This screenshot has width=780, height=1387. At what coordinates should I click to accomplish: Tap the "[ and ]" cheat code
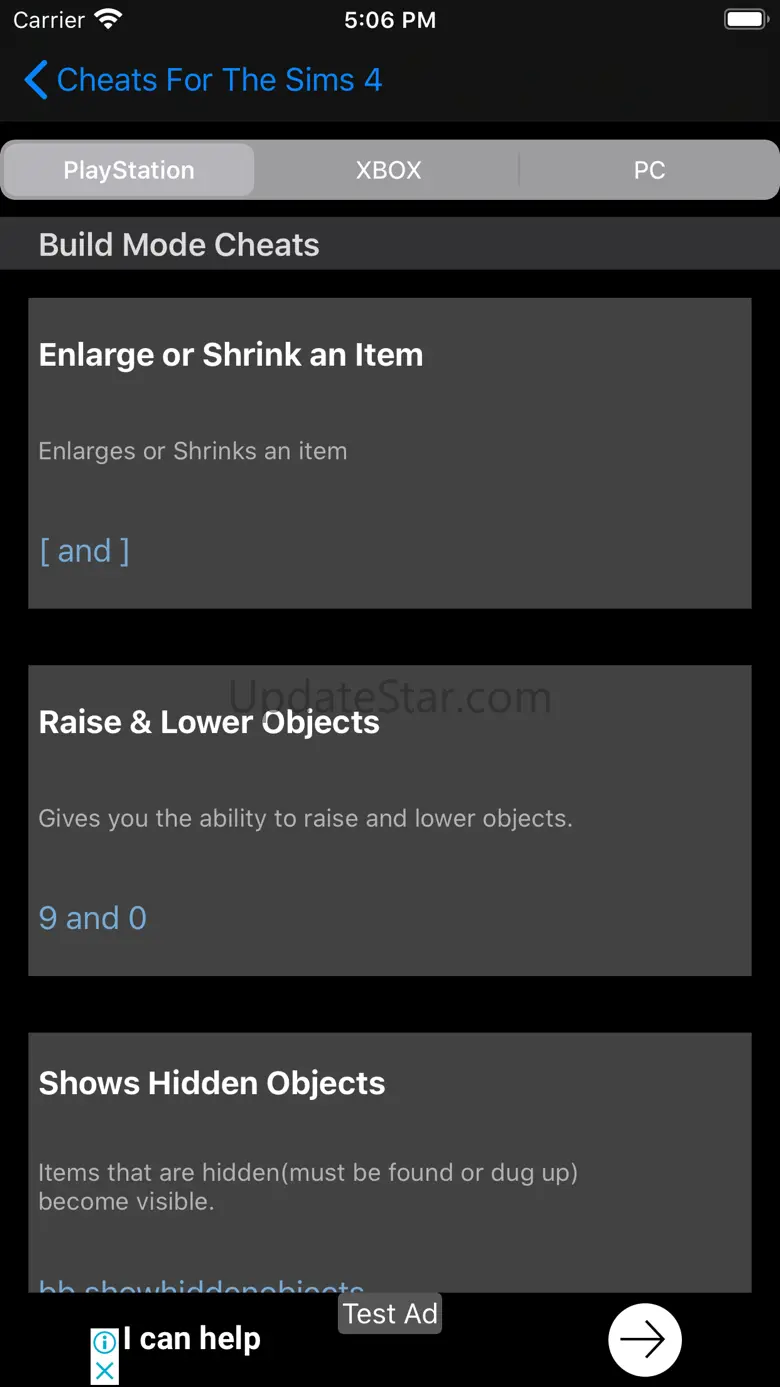[84, 551]
